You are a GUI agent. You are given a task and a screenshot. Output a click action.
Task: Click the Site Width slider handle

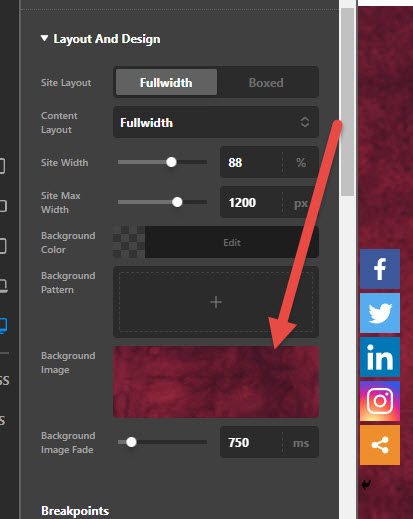coord(171,162)
